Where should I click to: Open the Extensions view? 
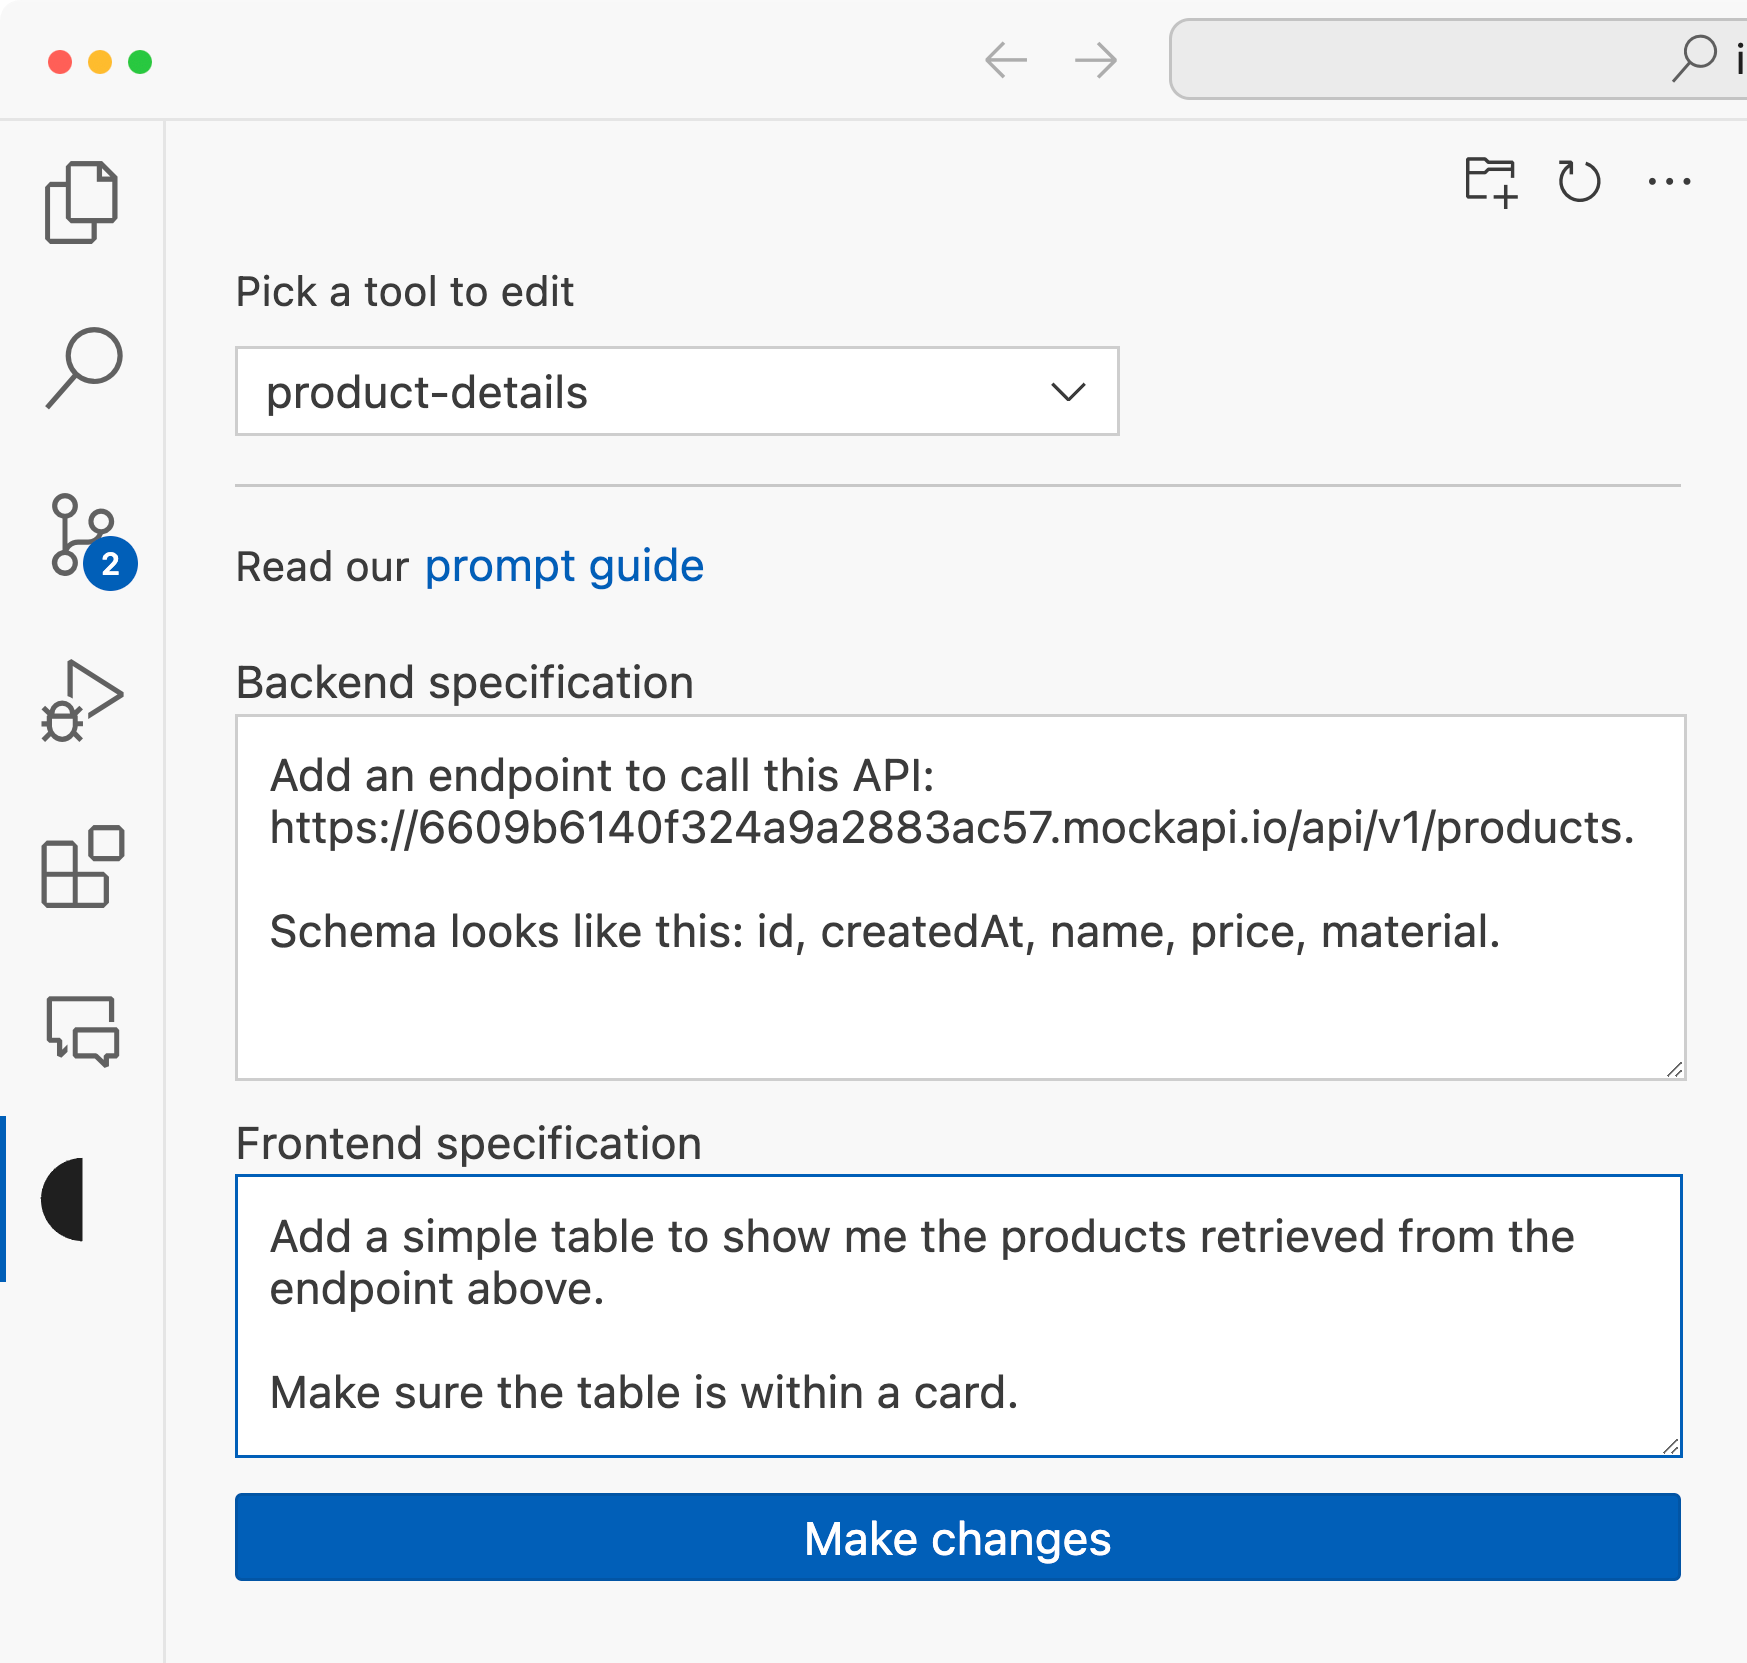click(x=82, y=867)
